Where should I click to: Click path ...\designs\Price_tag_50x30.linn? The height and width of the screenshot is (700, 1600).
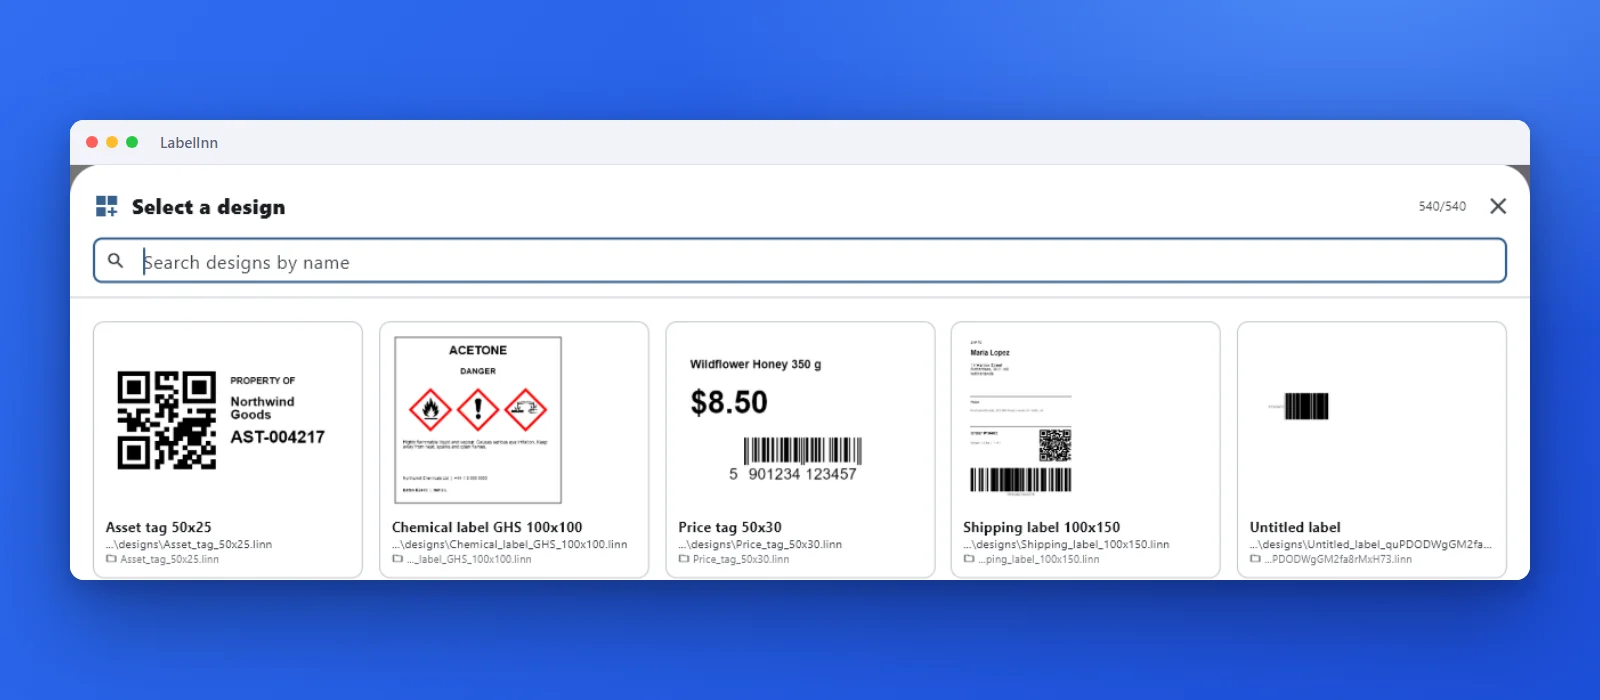[x=760, y=544]
